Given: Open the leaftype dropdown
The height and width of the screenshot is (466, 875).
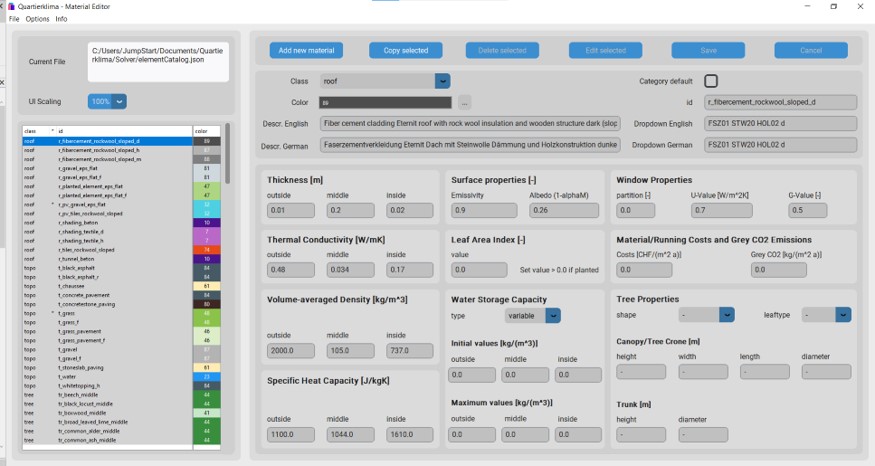Looking at the screenshot, I should [843, 315].
